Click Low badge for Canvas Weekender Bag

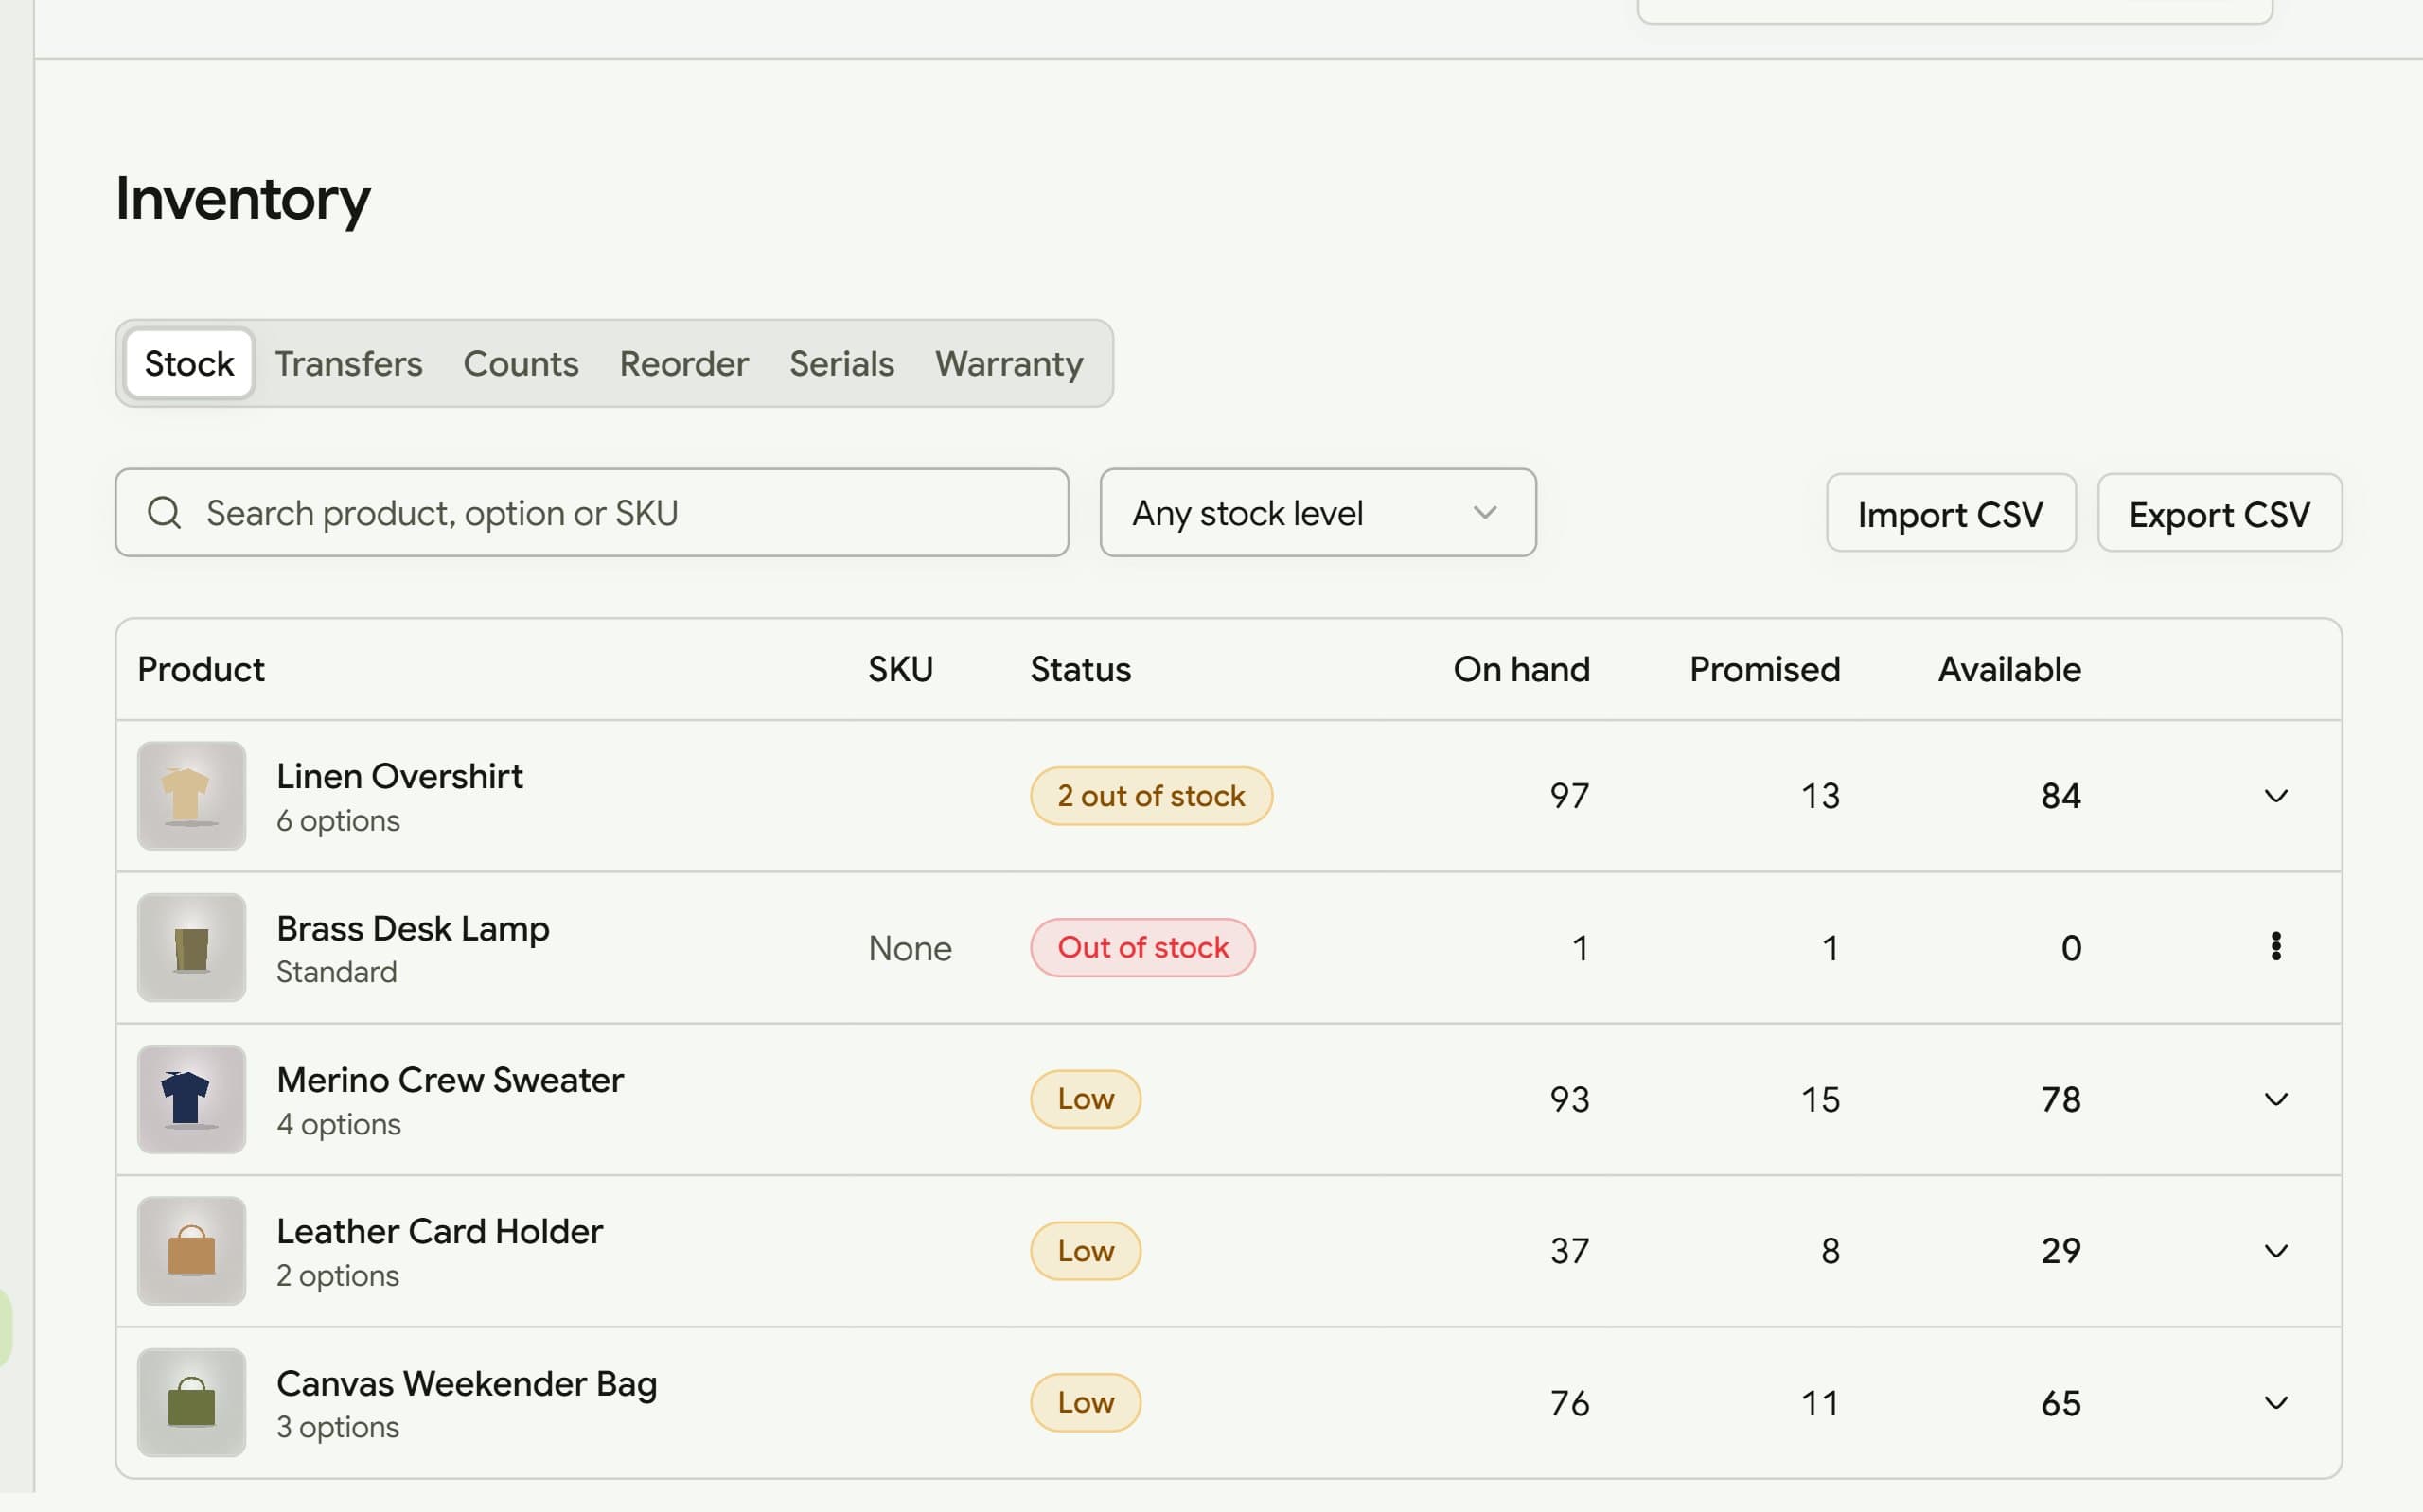pyautogui.click(x=1086, y=1403)
